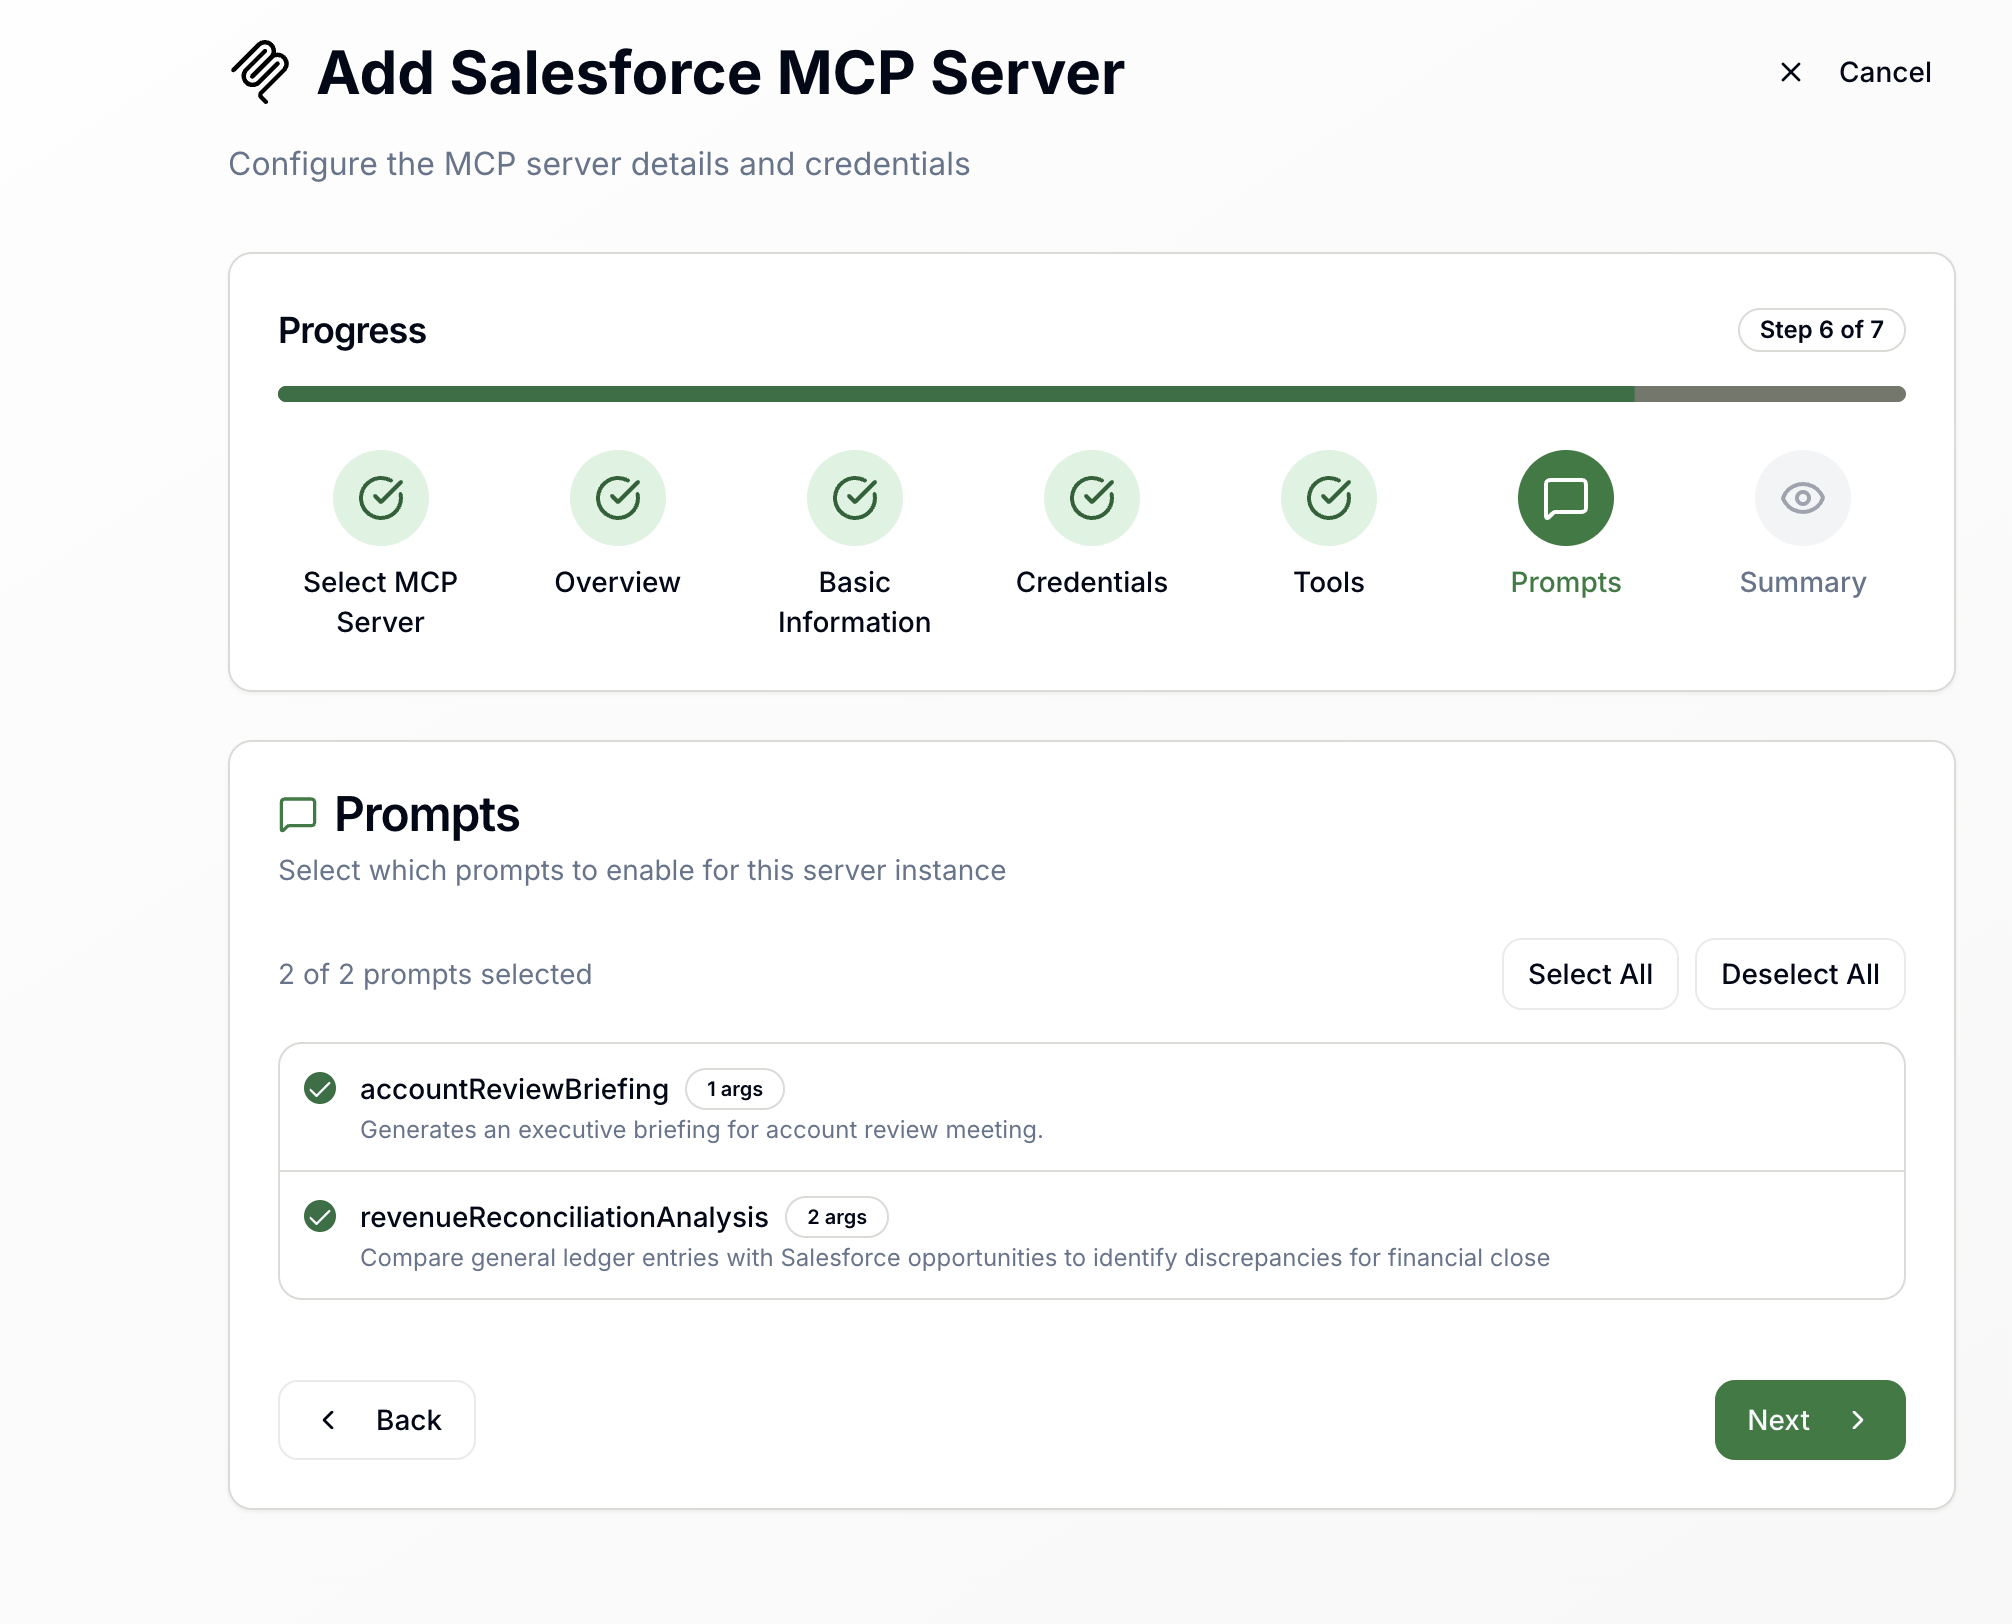The image size is (2012, 1624).
Task: Click the Step 6 of 7 badge
Action: 1822,330
